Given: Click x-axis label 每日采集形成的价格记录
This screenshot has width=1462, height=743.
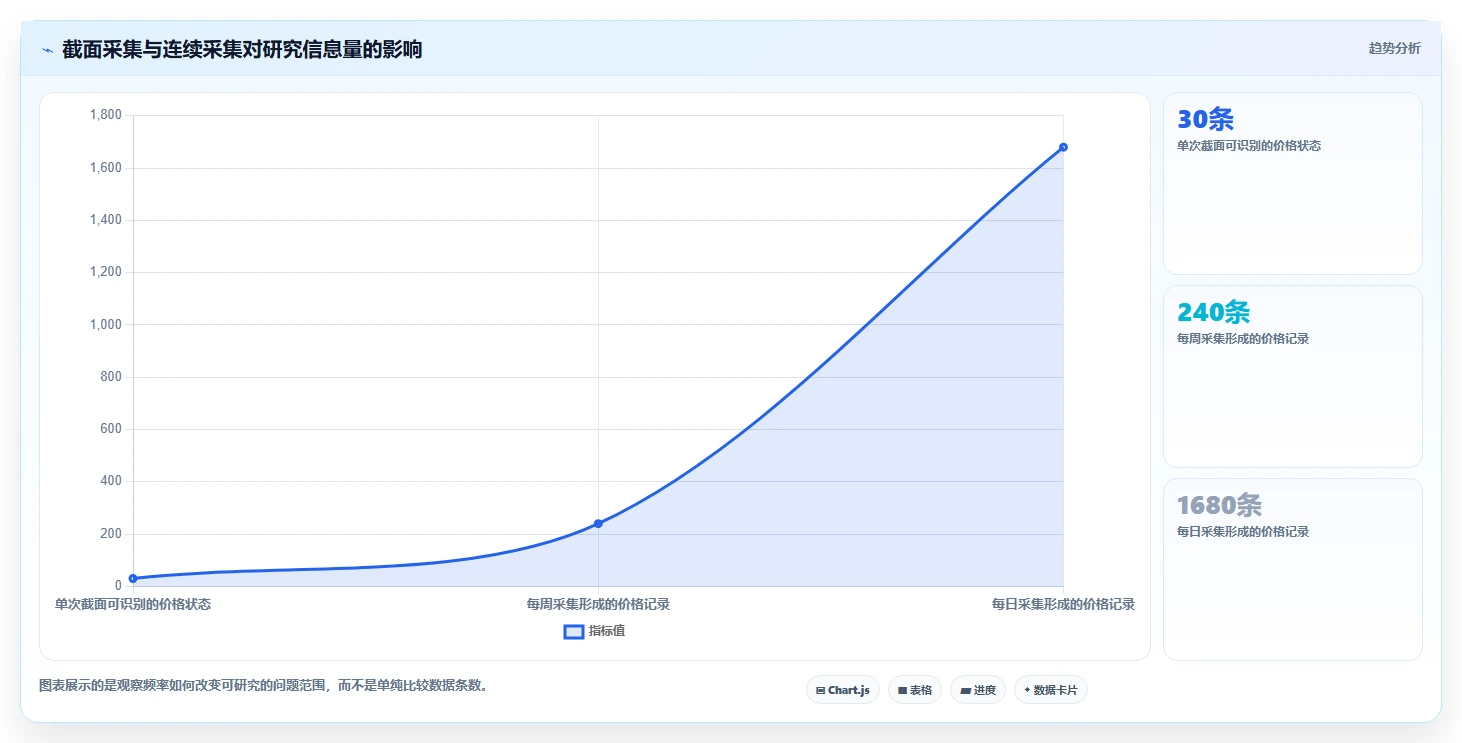Looking at the screenshot, I should [1063, 604].
